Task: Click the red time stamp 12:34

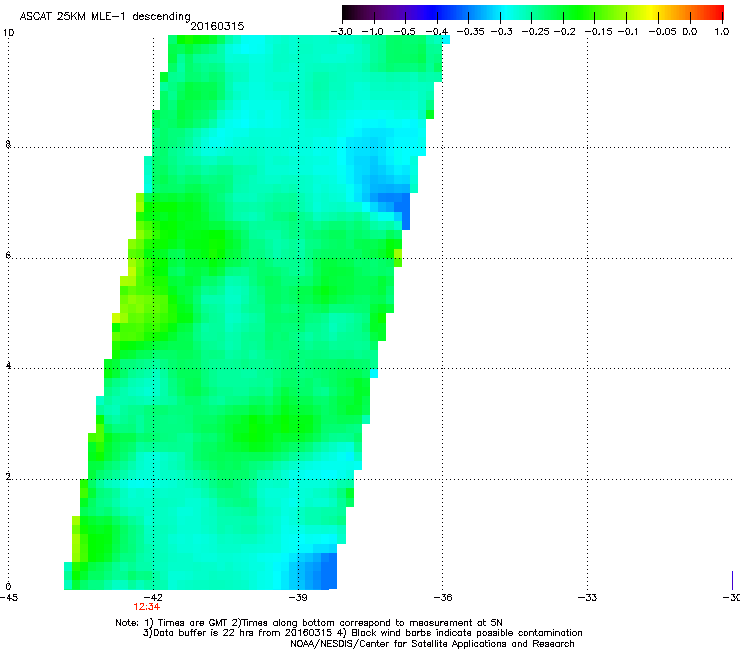Action: click(146, 607)
